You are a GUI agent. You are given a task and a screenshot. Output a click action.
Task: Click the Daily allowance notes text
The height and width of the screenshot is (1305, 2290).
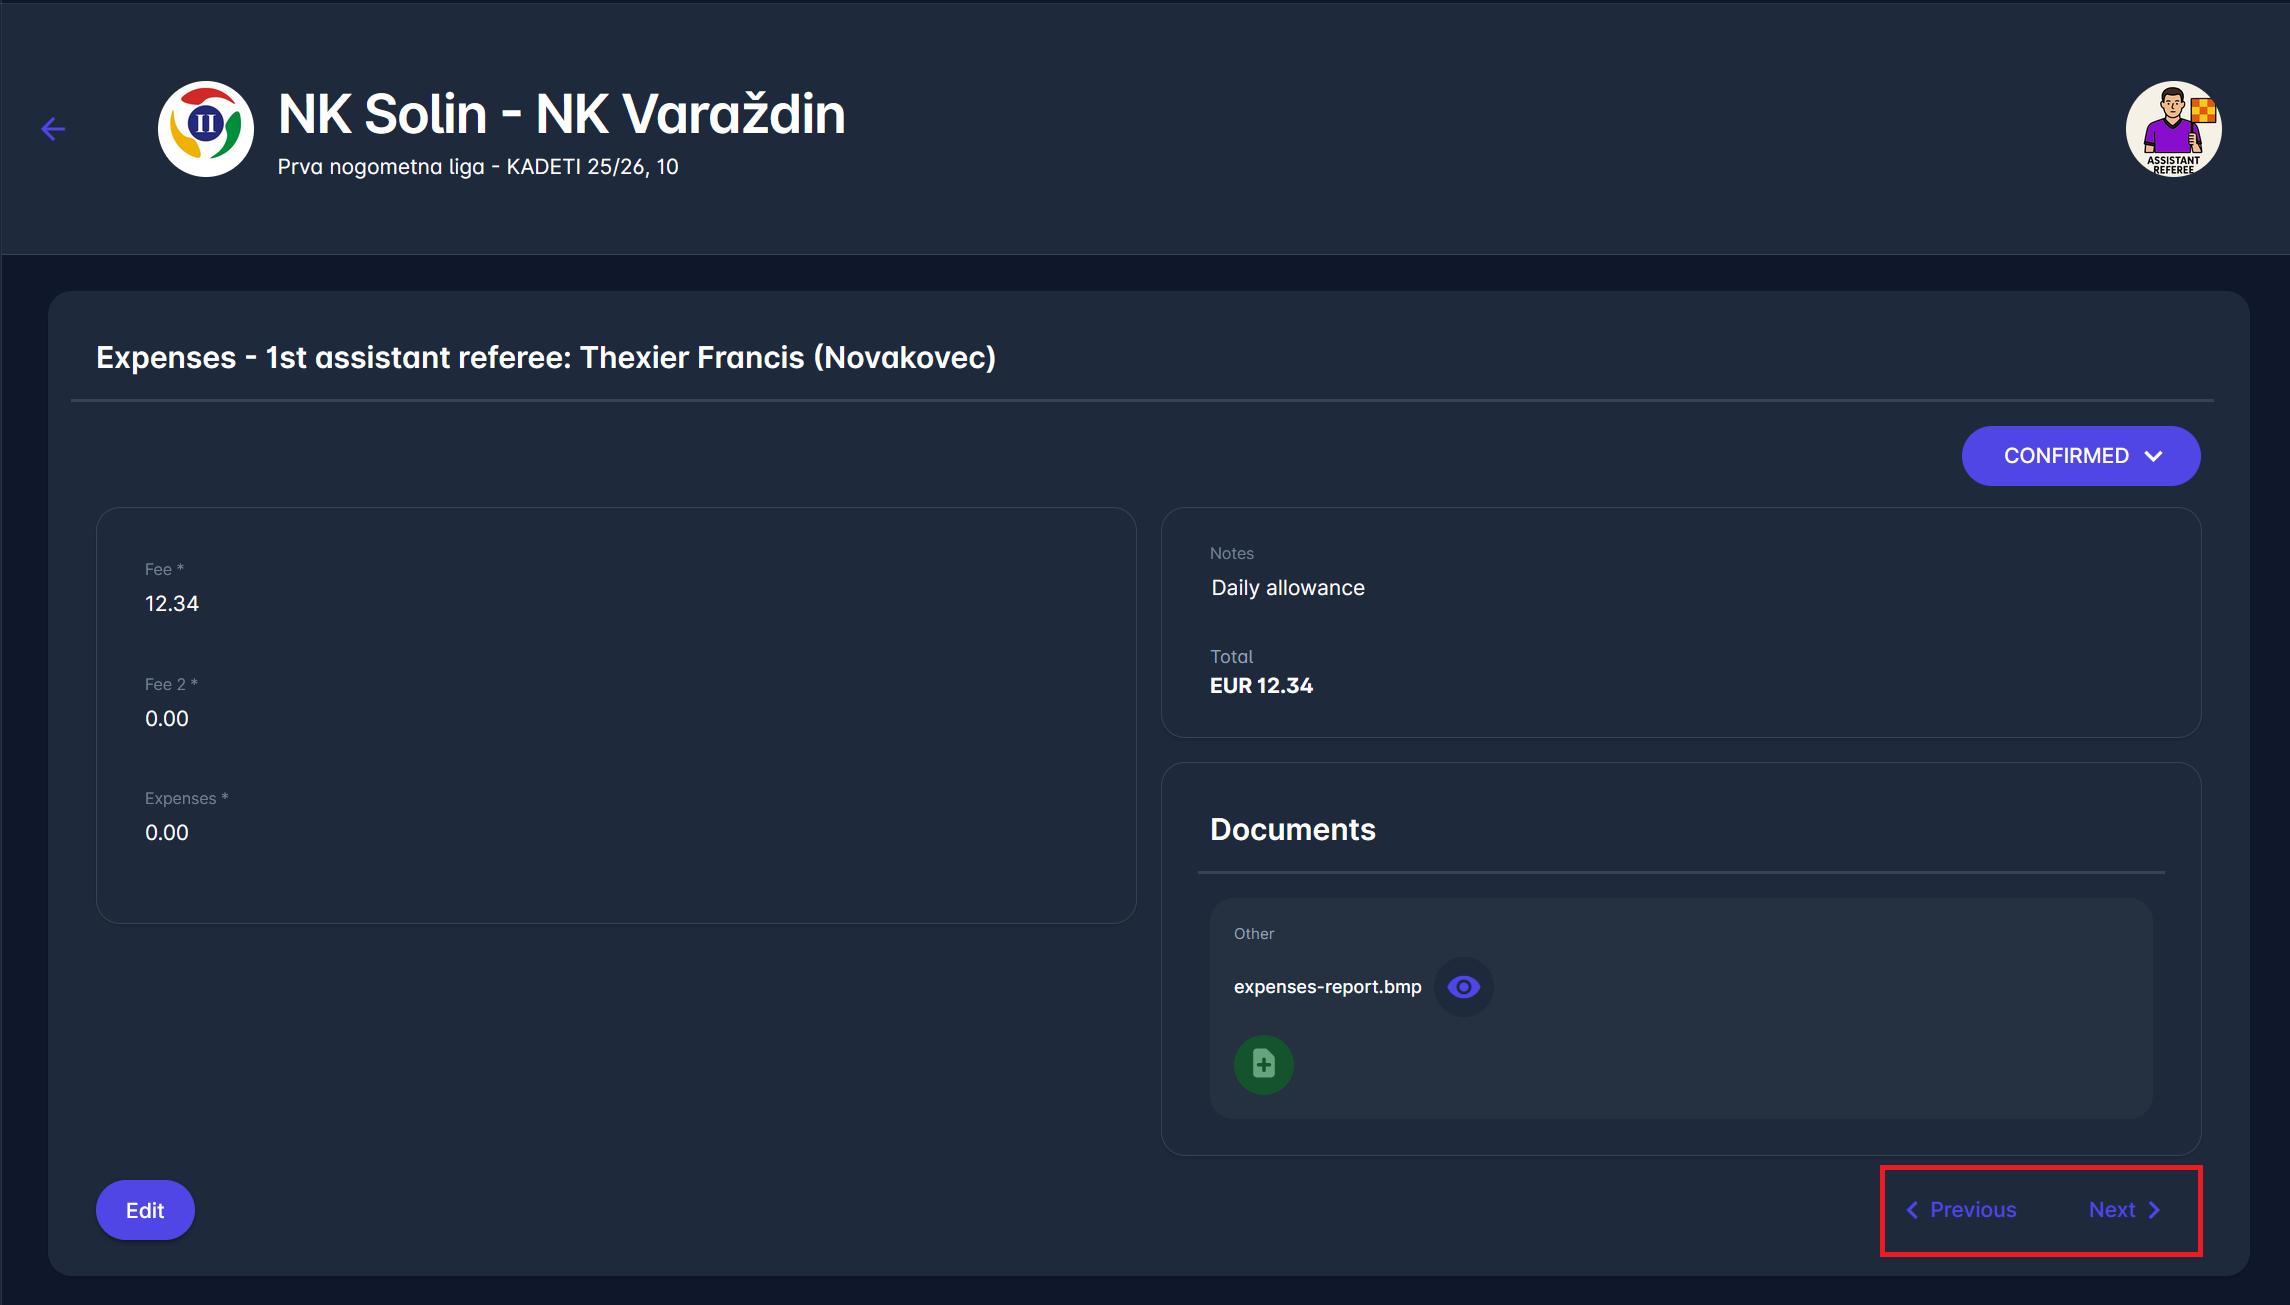pyautogui.click(x=1288, y=588)
